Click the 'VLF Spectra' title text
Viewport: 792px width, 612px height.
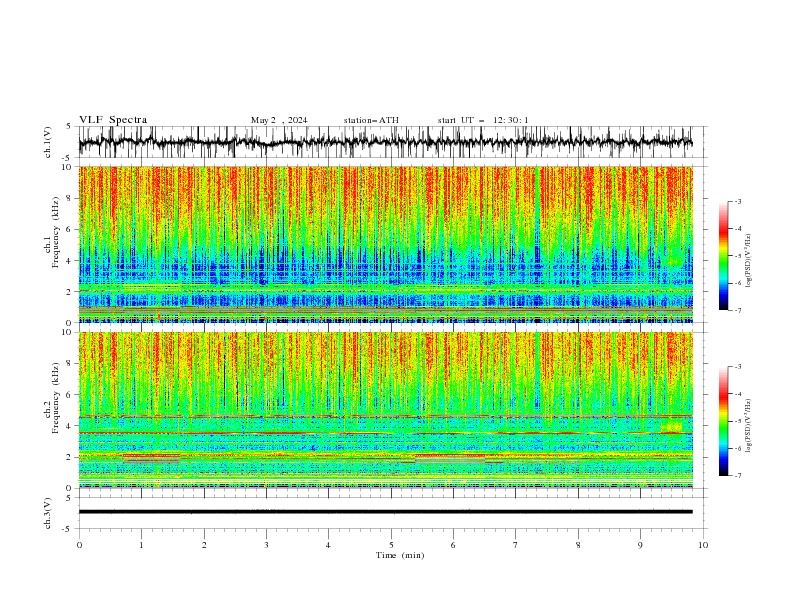[113, 120]
